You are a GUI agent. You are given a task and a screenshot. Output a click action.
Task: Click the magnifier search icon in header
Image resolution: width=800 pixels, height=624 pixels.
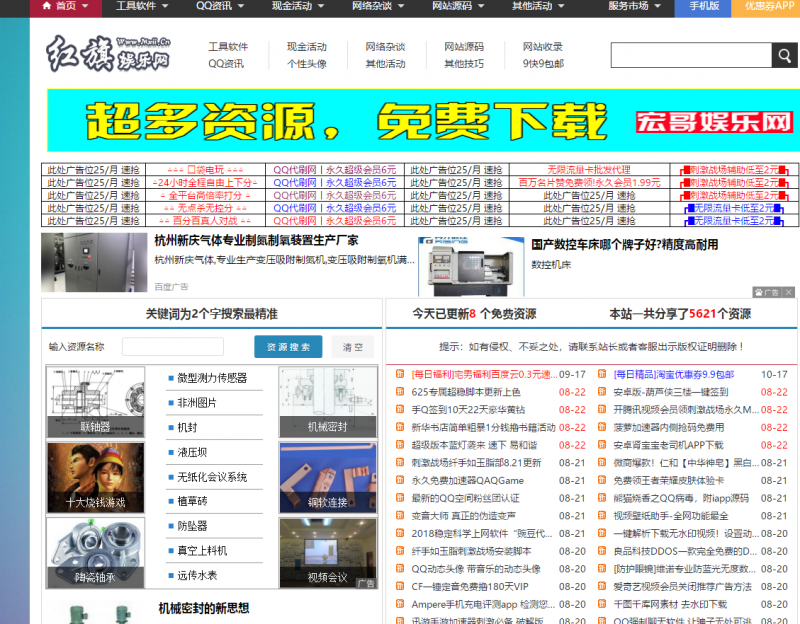coord(784,55)
